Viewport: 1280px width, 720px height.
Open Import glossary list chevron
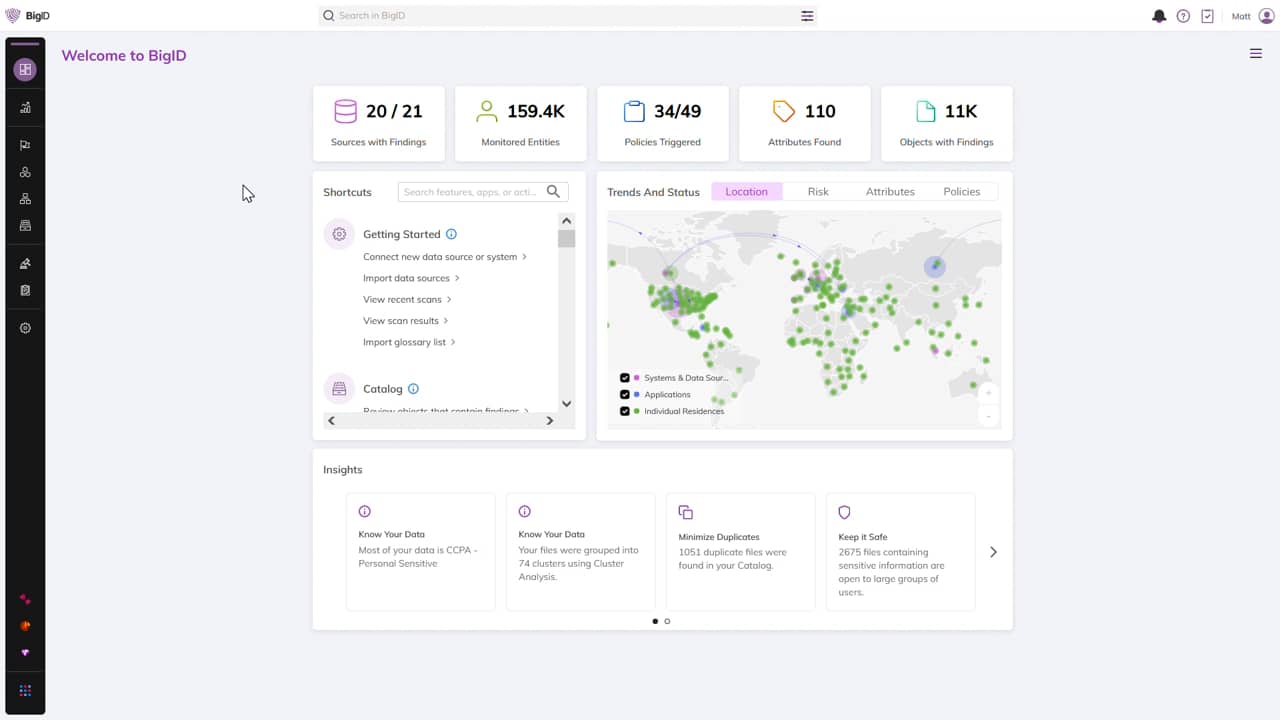tap(453, 342)
